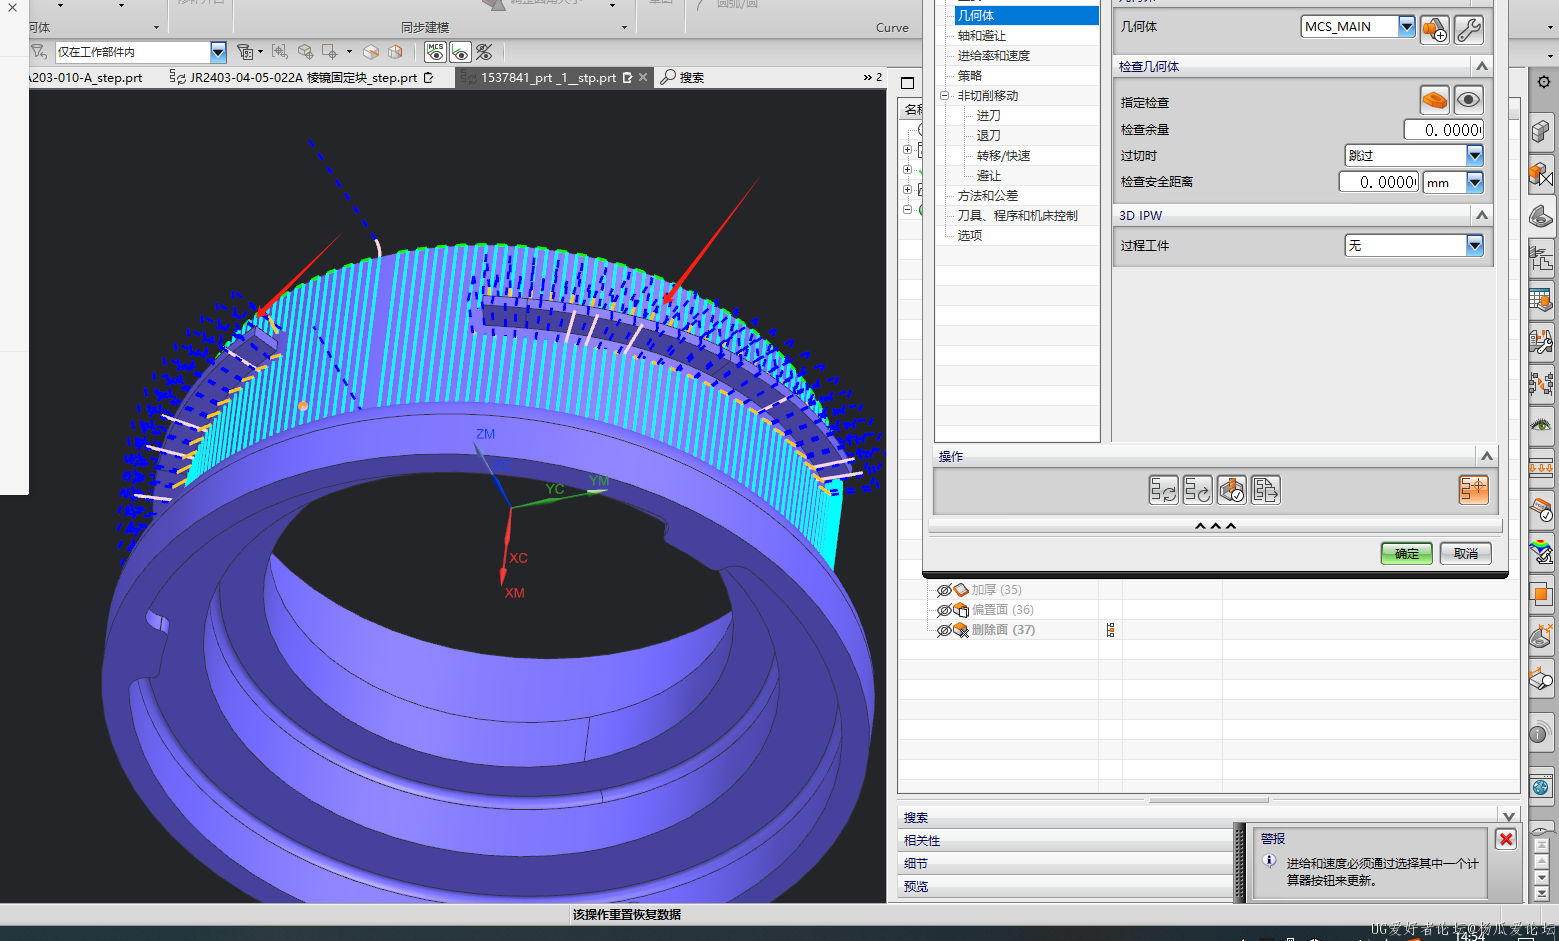Click the orange cube view icon in toolbar
The height and width of the screenshot is (941, 1559).
tap(371, 51)
